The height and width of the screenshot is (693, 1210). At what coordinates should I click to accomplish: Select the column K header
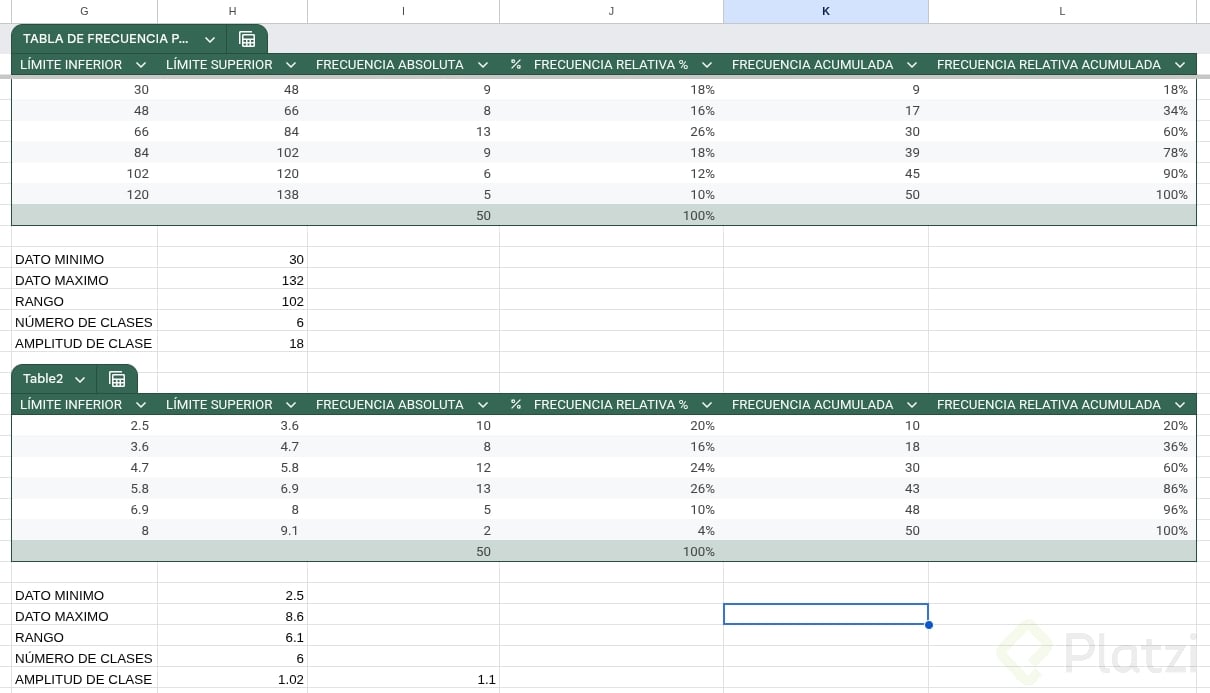point(825,11)
